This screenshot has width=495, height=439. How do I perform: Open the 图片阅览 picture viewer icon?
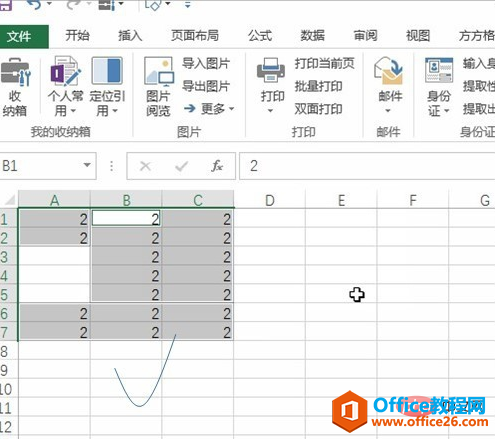point(159,71)
